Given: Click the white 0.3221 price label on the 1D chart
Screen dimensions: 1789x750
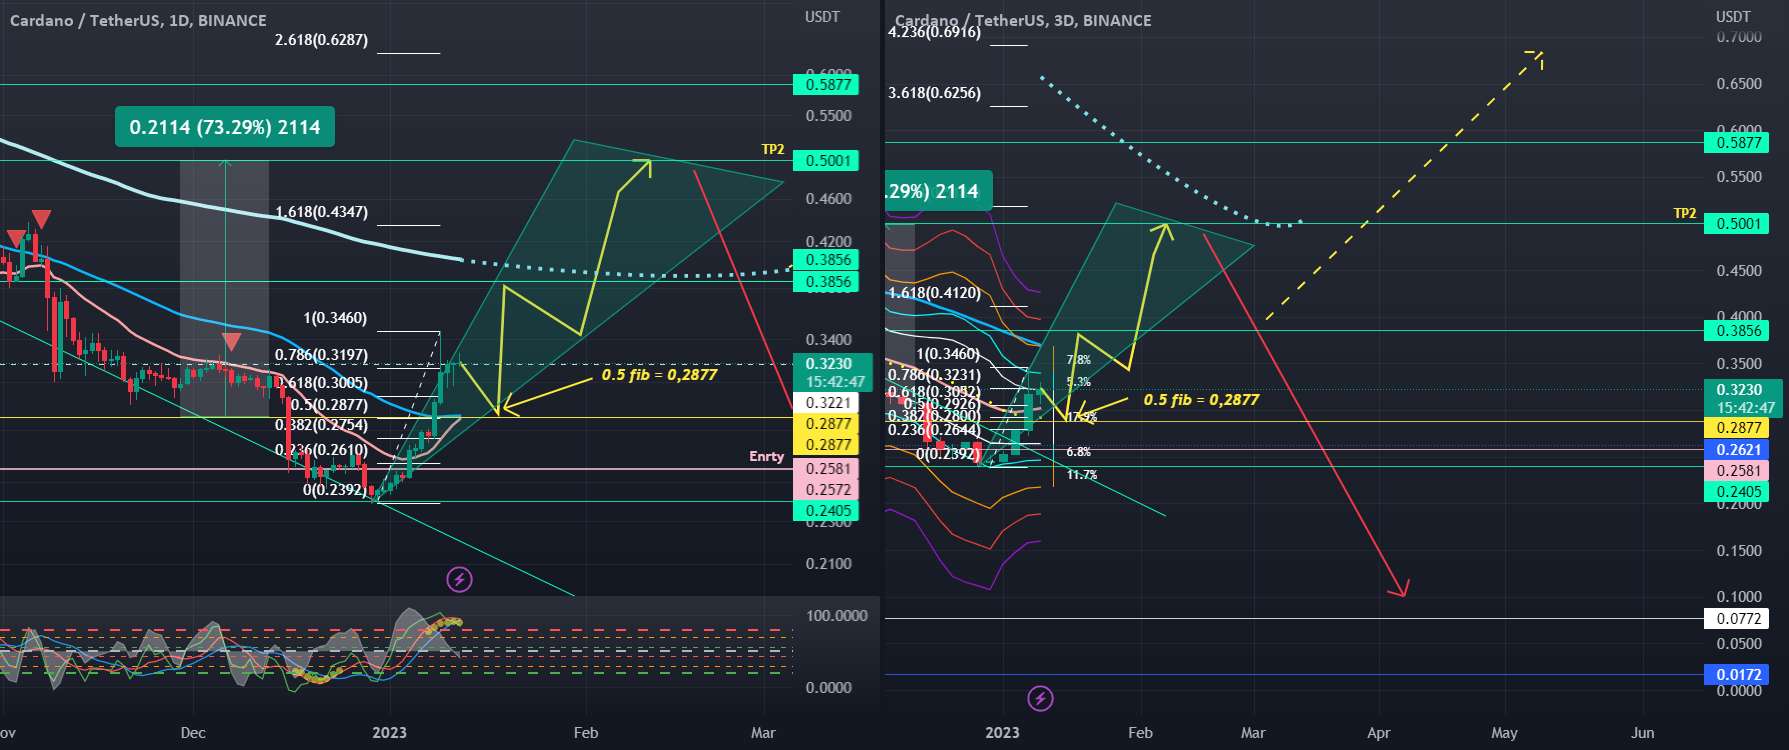Looking at the screenshot, I should 828,403.
